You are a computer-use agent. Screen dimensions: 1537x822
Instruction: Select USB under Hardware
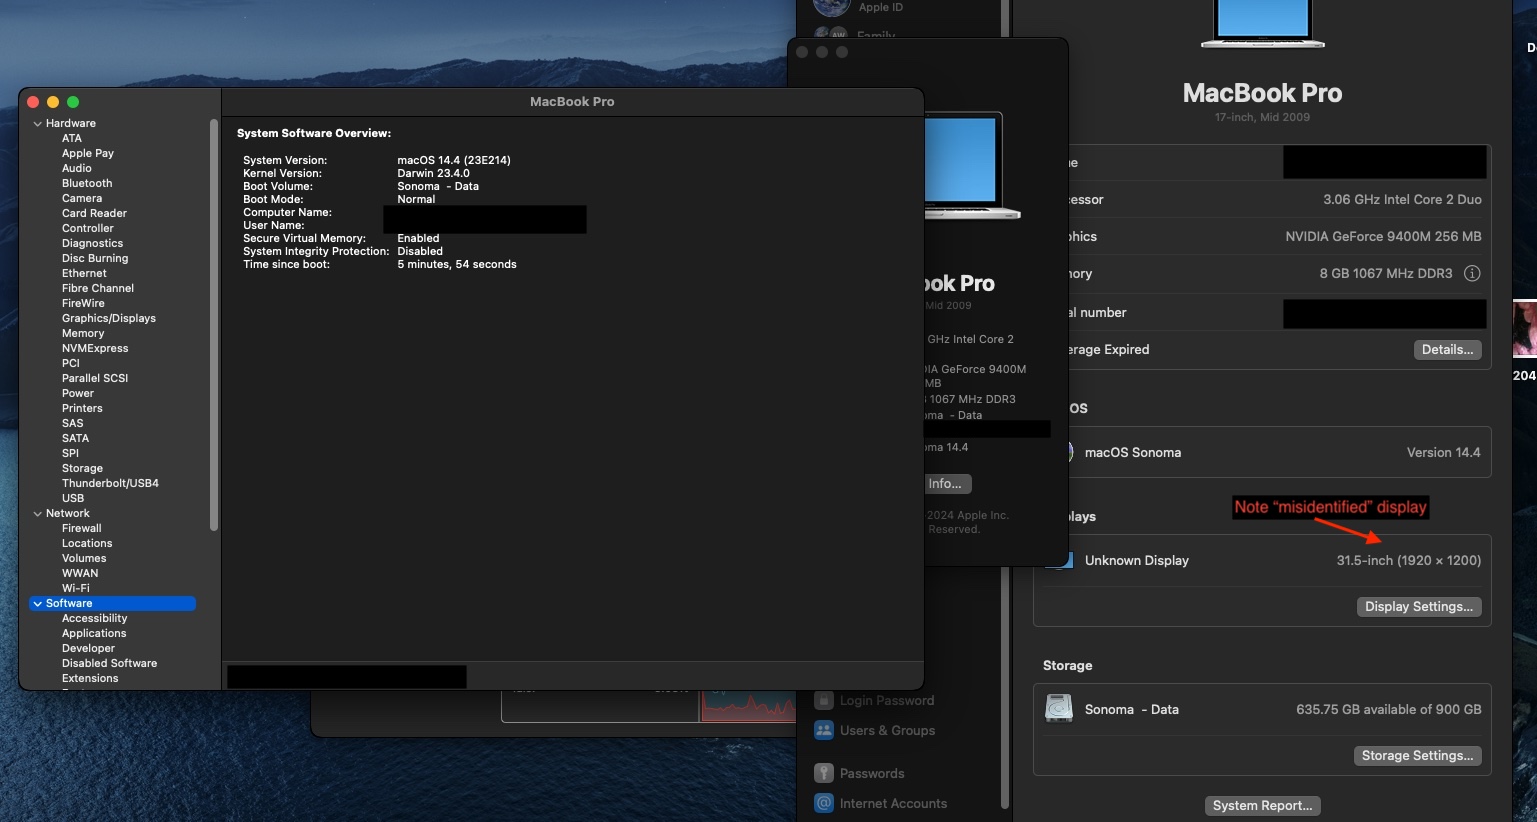73,499
